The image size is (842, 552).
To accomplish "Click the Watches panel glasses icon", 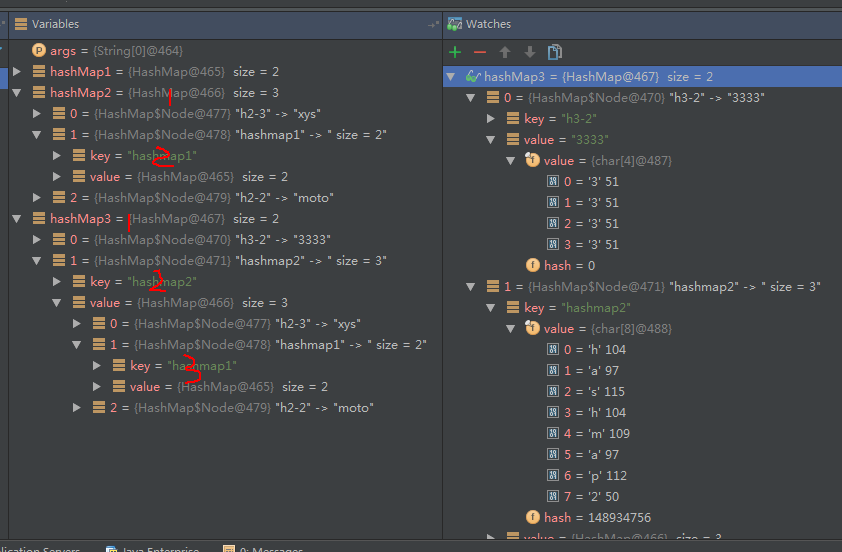I will (x=455, y=23).
